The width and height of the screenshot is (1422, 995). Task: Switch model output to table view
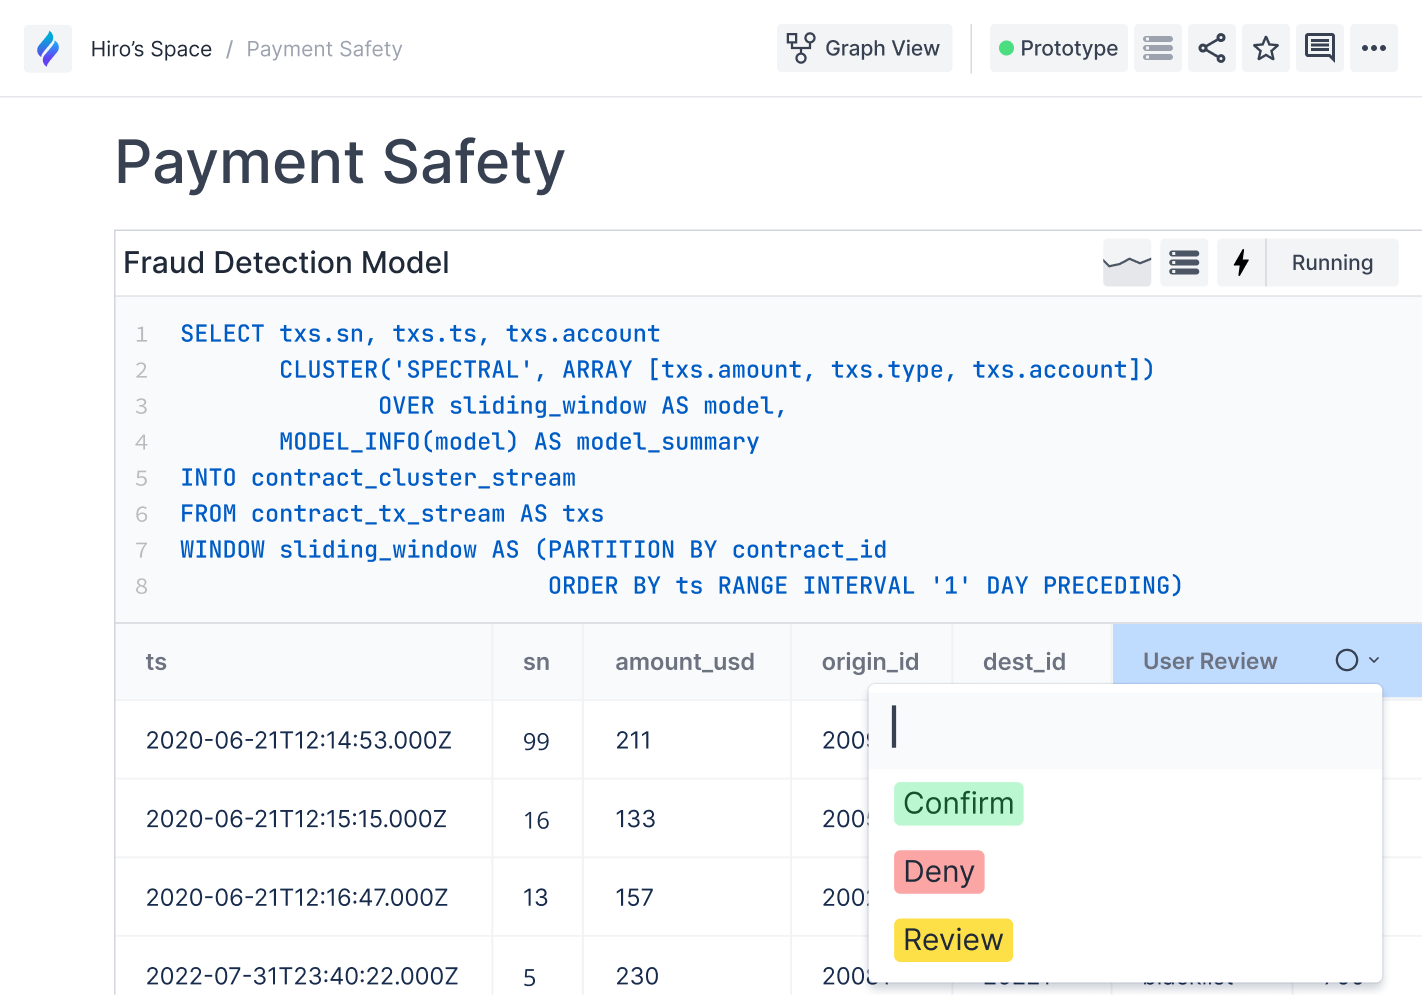click(1184, 262)
